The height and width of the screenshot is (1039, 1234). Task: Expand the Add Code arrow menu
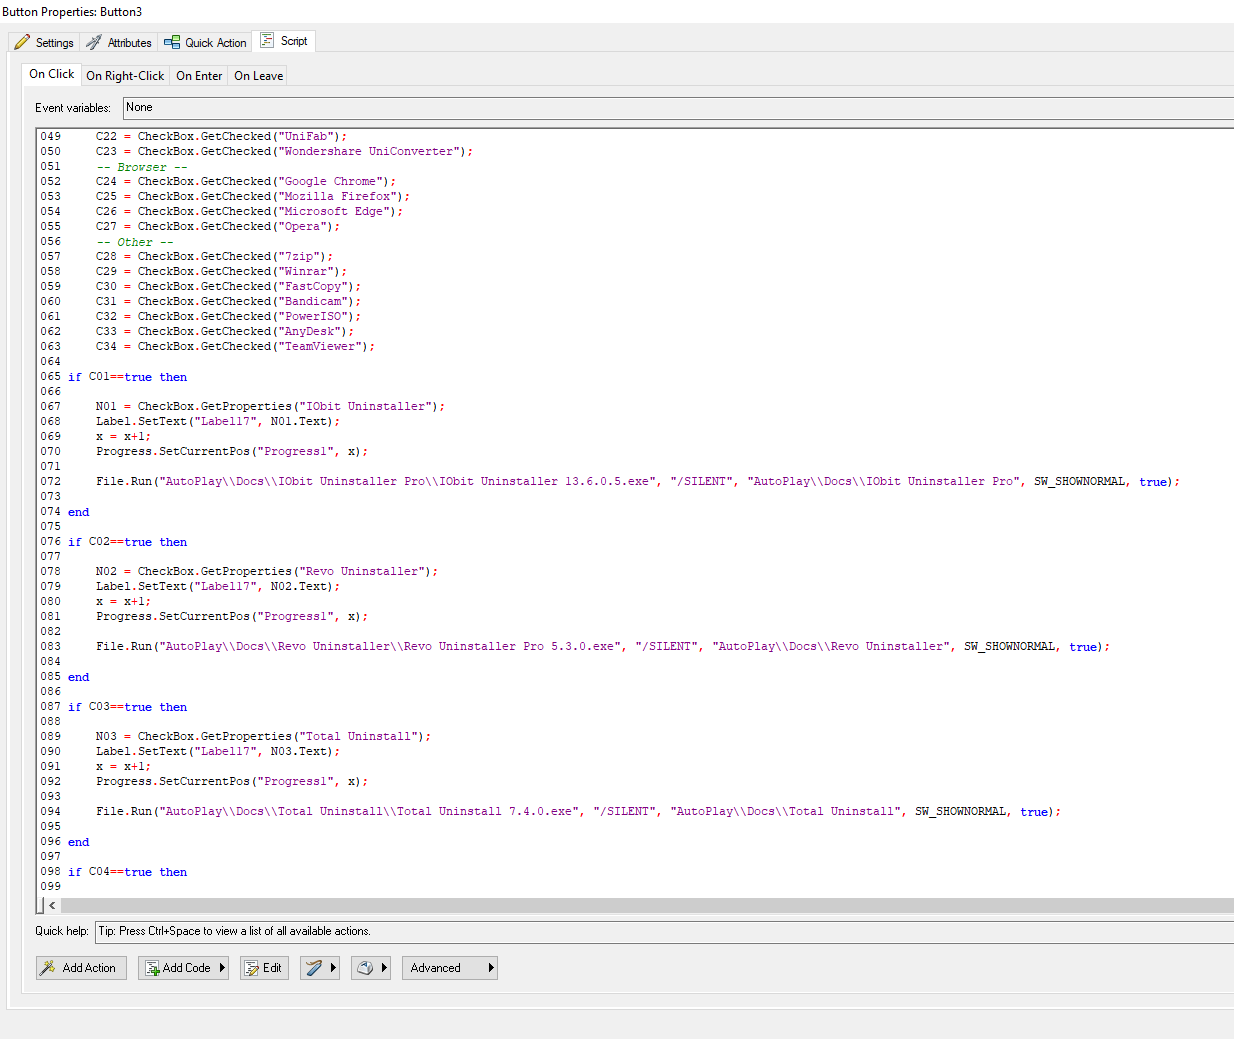222,968
